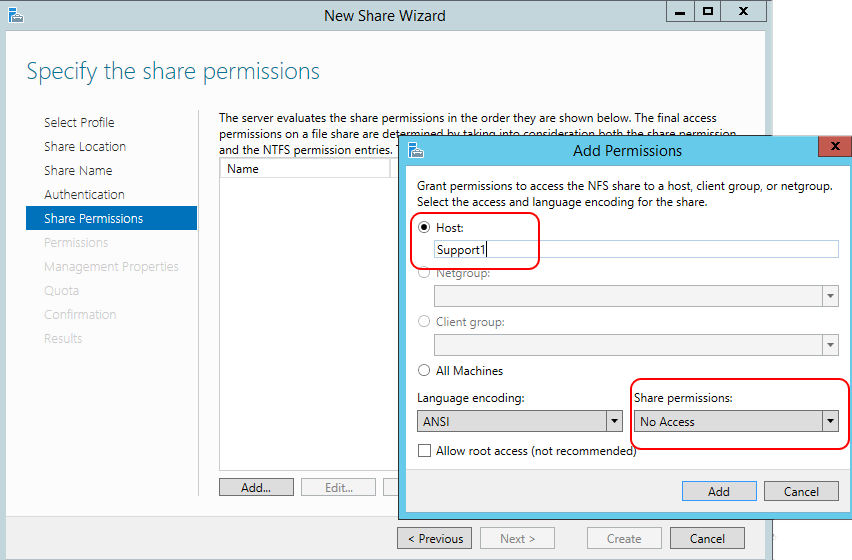The image size is (852, 560).
Task: Close the Add Permissions dialog
Action: 834,148
